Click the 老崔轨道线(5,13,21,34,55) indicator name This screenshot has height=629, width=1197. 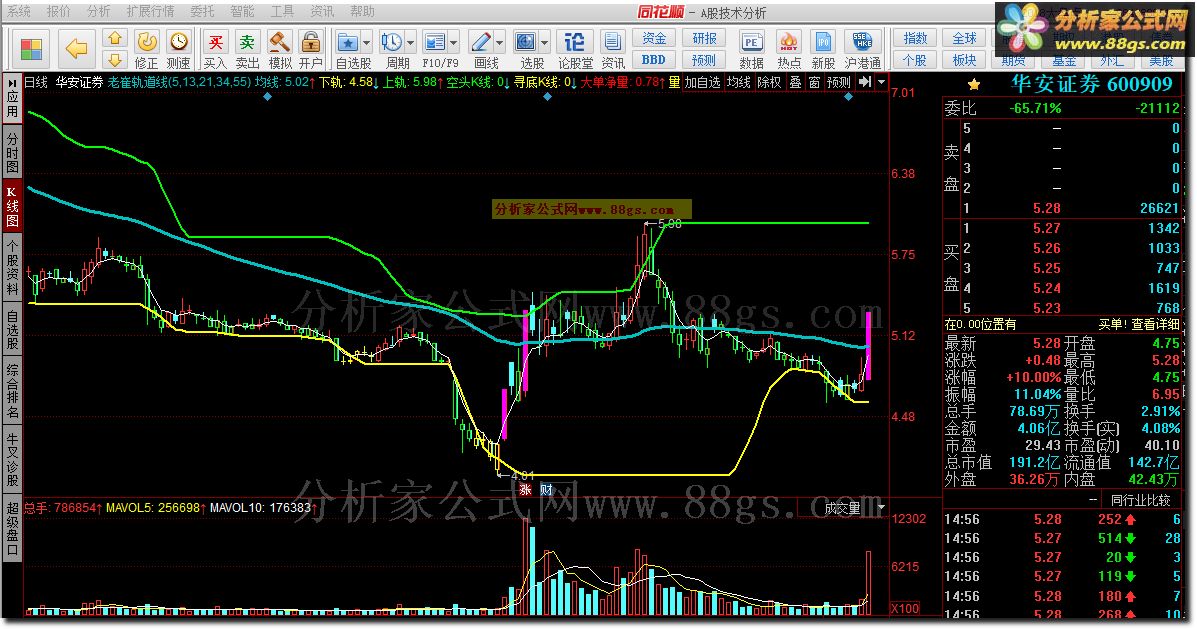(179, 82)
